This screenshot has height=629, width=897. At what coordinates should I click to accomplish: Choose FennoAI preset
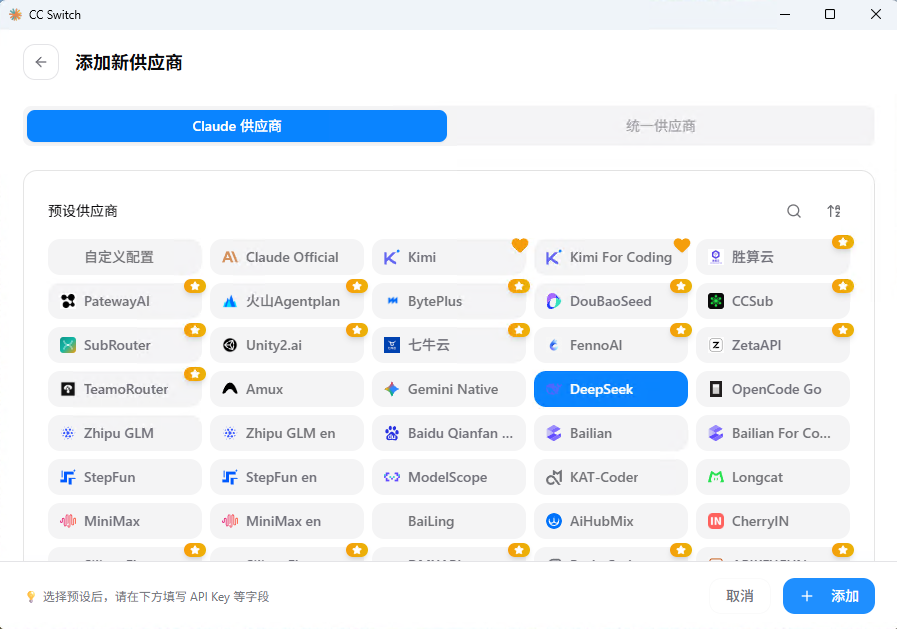[x=610, y=345]
